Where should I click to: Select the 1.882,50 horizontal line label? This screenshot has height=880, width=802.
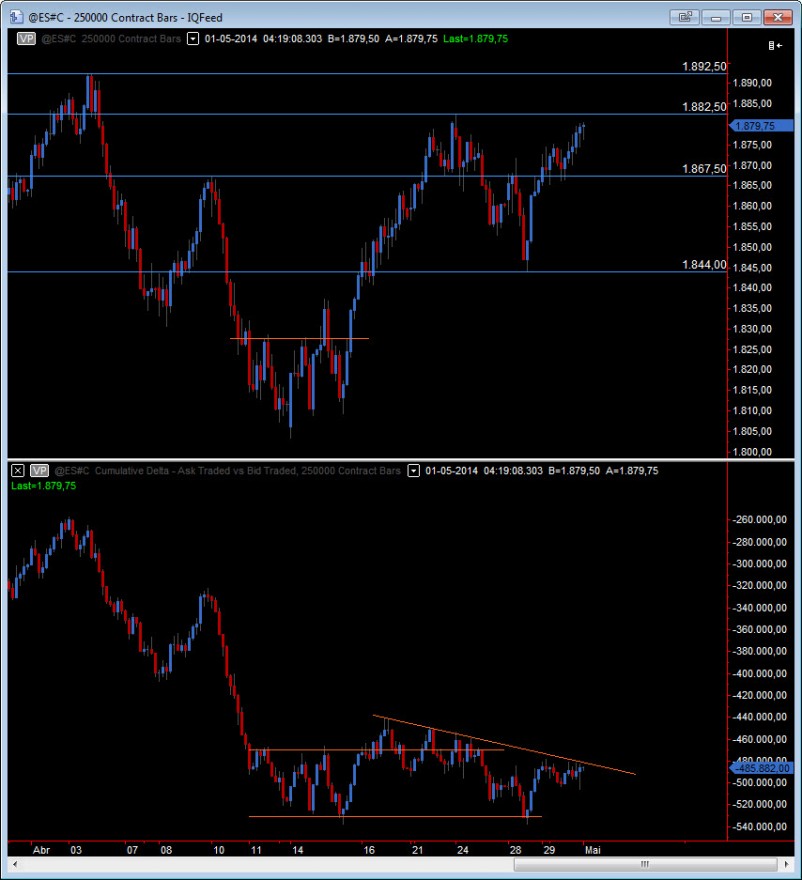point(704,107)
